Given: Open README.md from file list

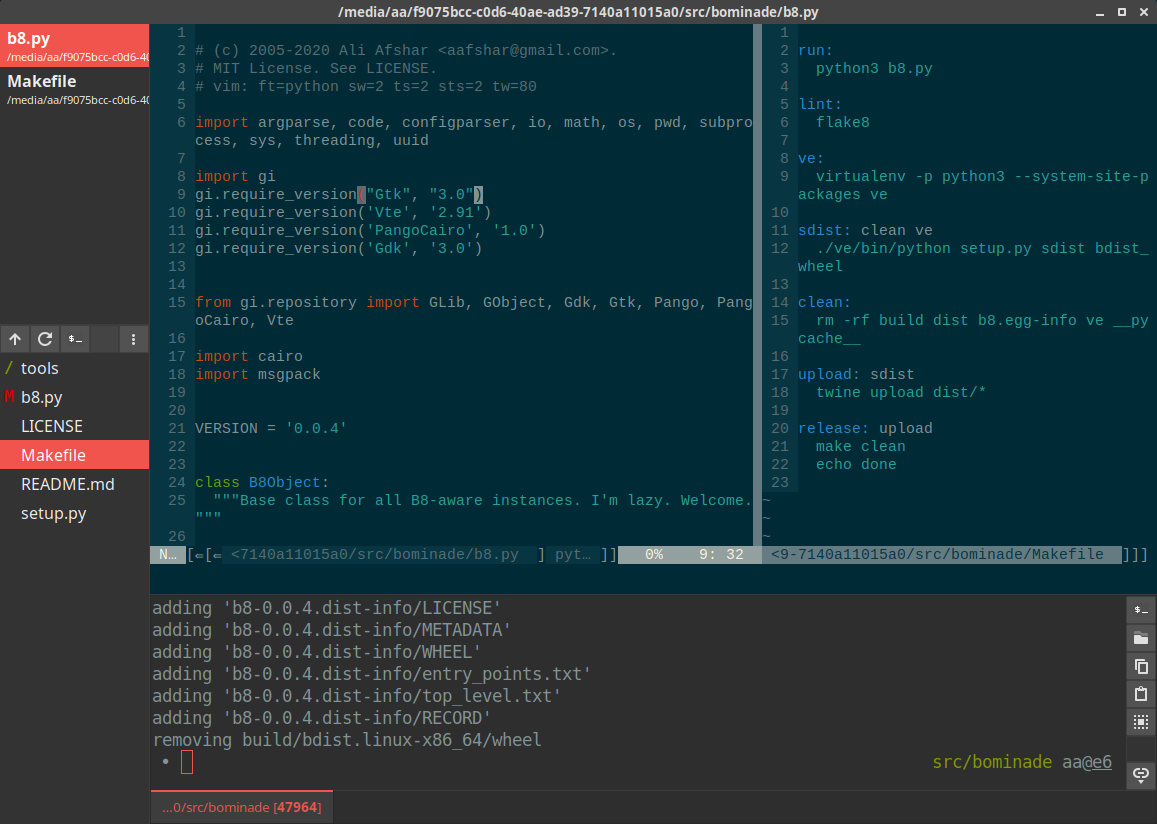Looking at the screenshot, I should [75, 484].
